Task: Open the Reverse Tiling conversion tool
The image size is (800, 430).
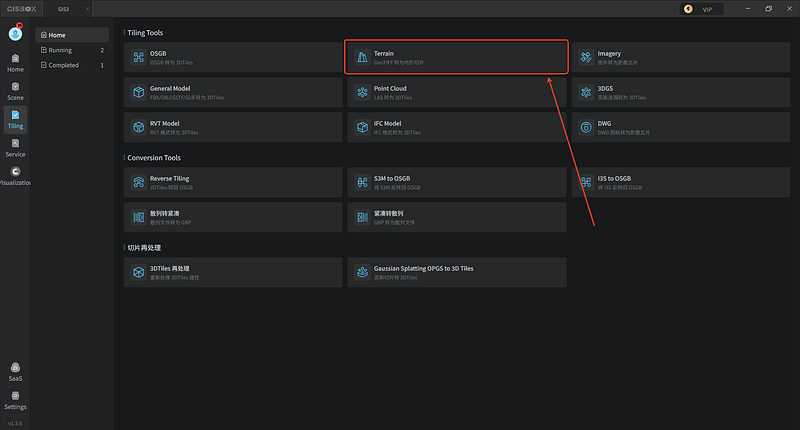Action: (233, 182)
